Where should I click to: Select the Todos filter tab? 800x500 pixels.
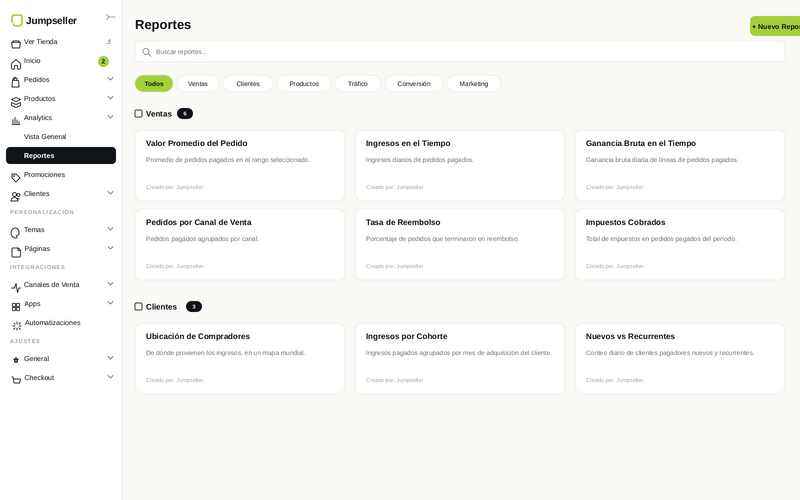(x=154, y=84)
